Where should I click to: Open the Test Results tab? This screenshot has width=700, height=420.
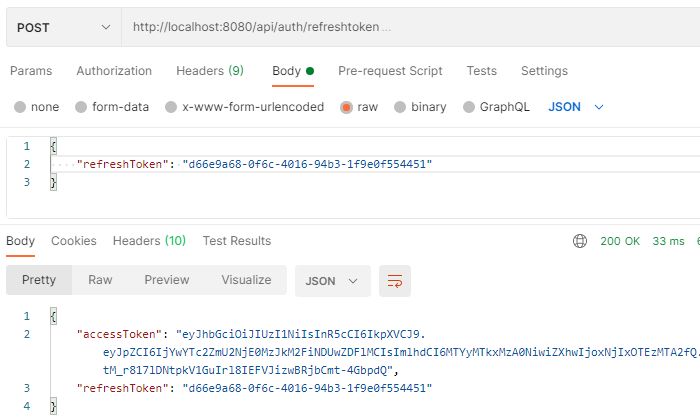[237, 241]
